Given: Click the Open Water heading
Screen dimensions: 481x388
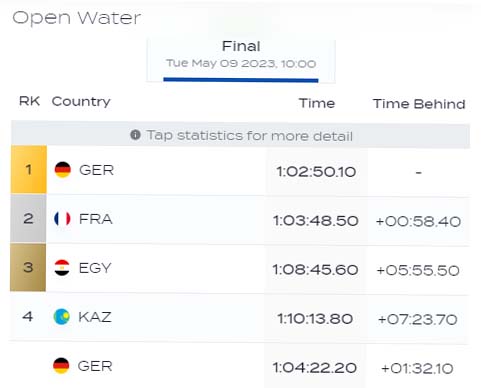Looking at the screenshot, I should tap(77, 18).
